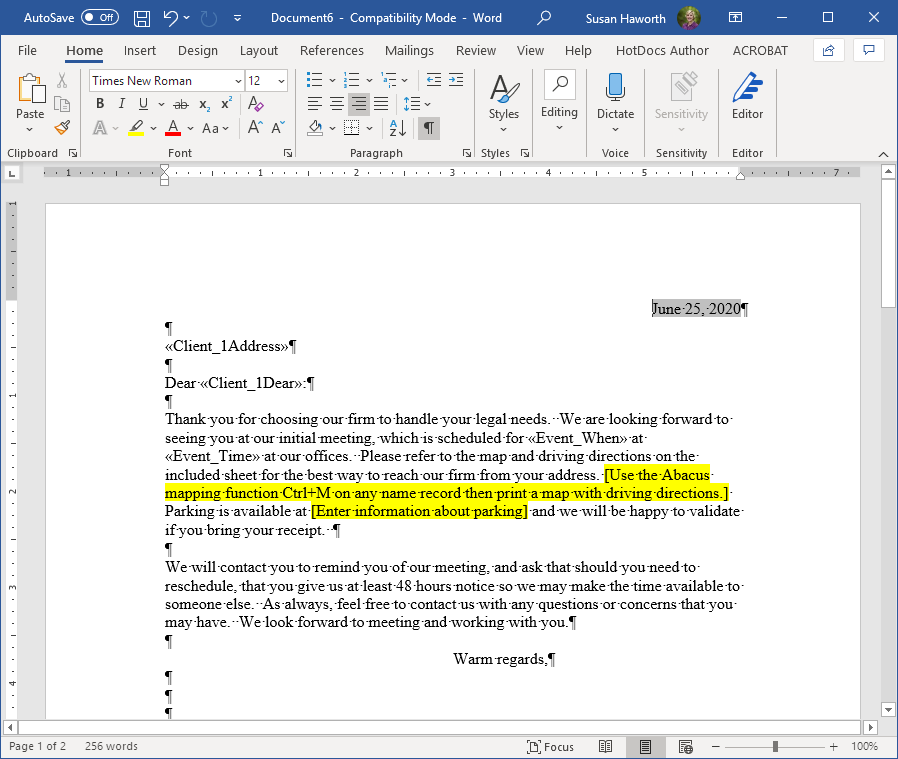Image resolution: width=898 pixels, height=759 pixels.
Task: Click the word count in the status bar
Action: [x=110, y=746]
